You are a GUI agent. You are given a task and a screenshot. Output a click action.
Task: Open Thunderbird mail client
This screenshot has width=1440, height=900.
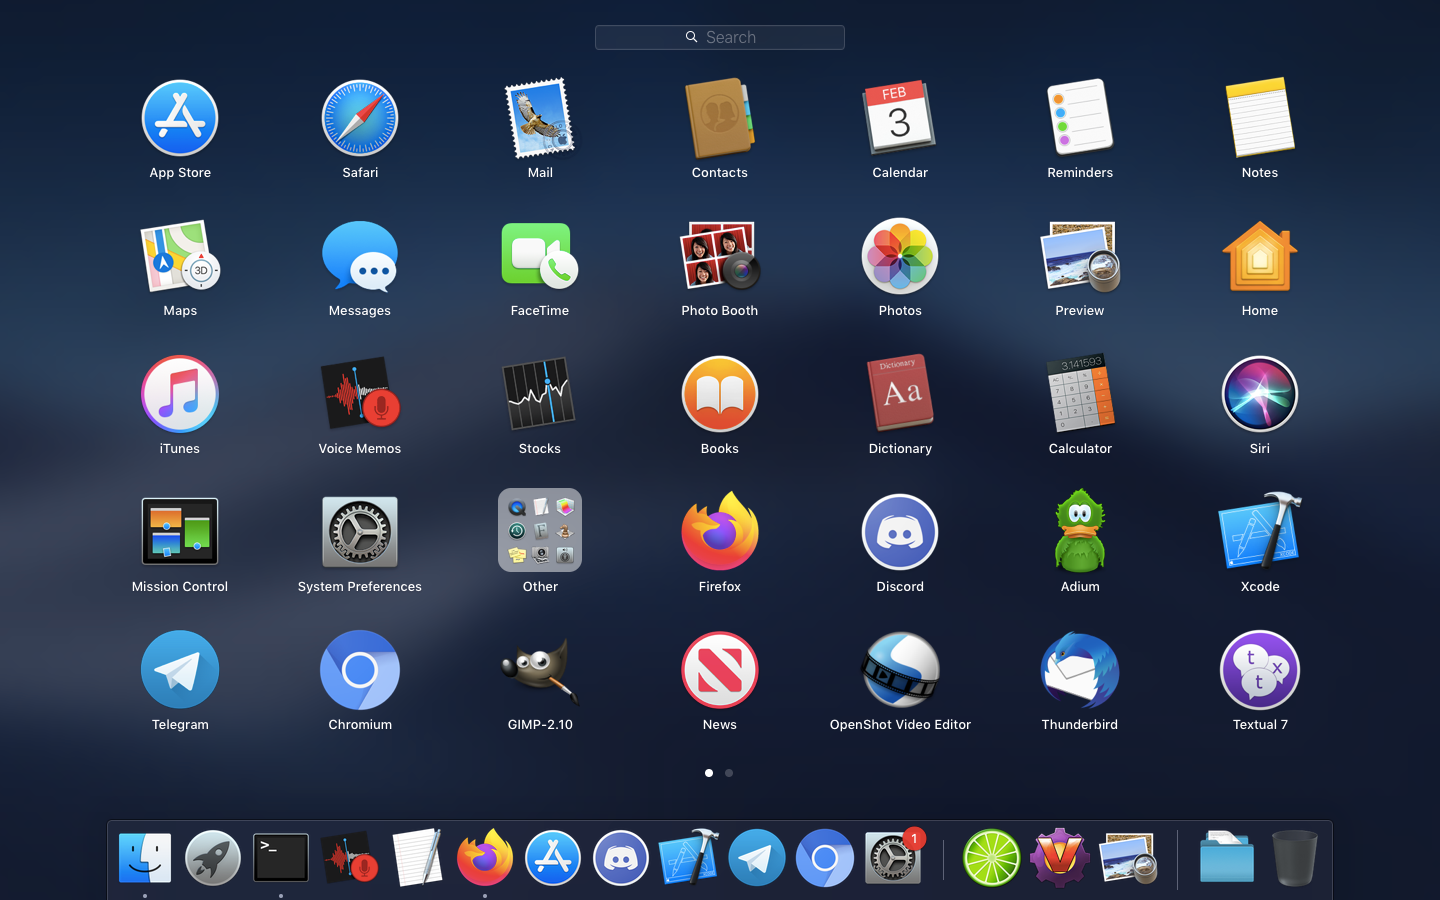[1080, 670]
